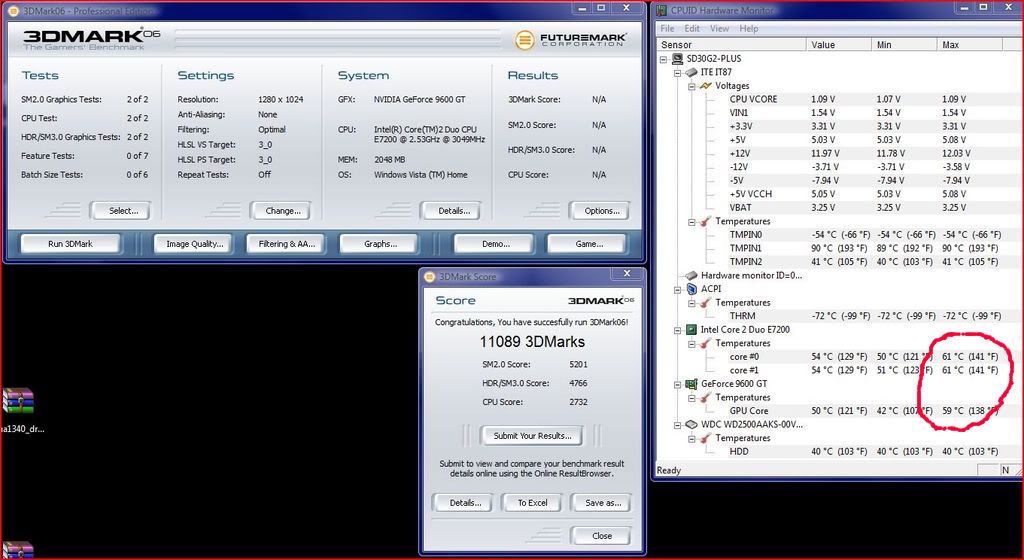Submit Your Results online
The width and height of the screenshot is (1024, 560).
(x=532, y=435)
